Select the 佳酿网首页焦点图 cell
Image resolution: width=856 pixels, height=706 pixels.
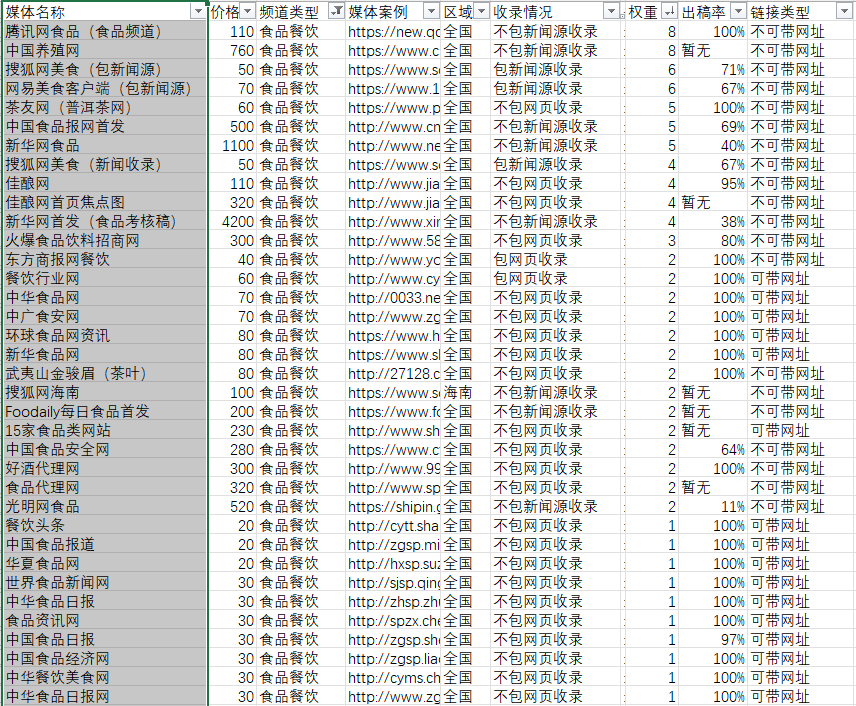point(105,203)
